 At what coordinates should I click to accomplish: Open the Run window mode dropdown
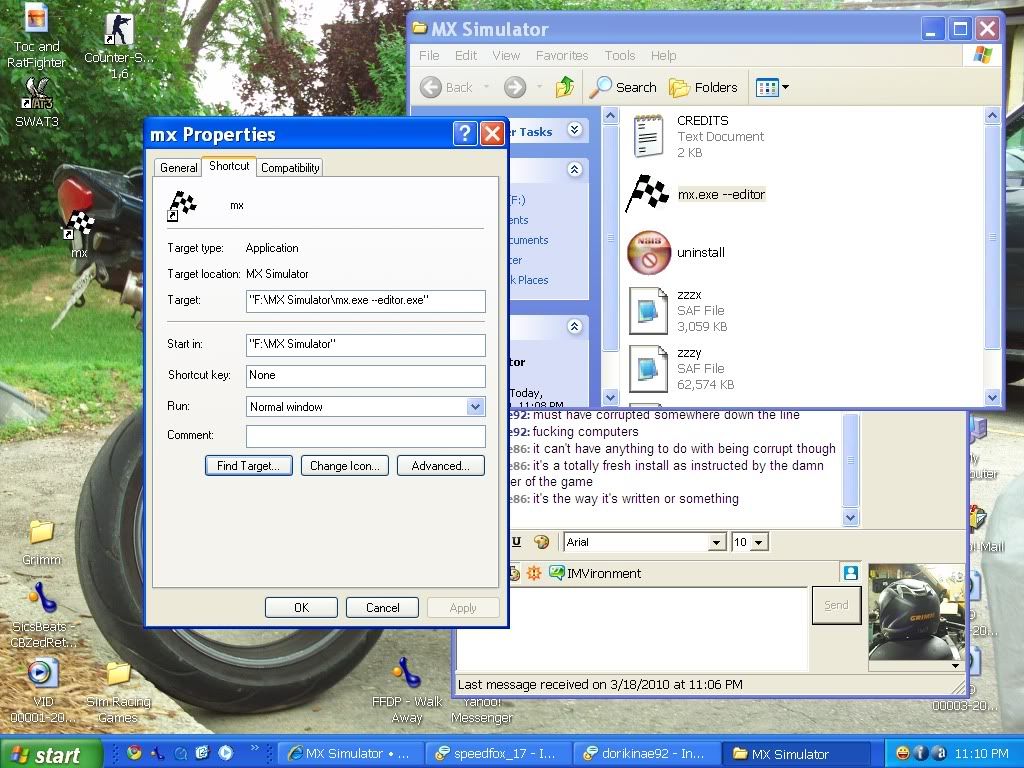point(475,407)
